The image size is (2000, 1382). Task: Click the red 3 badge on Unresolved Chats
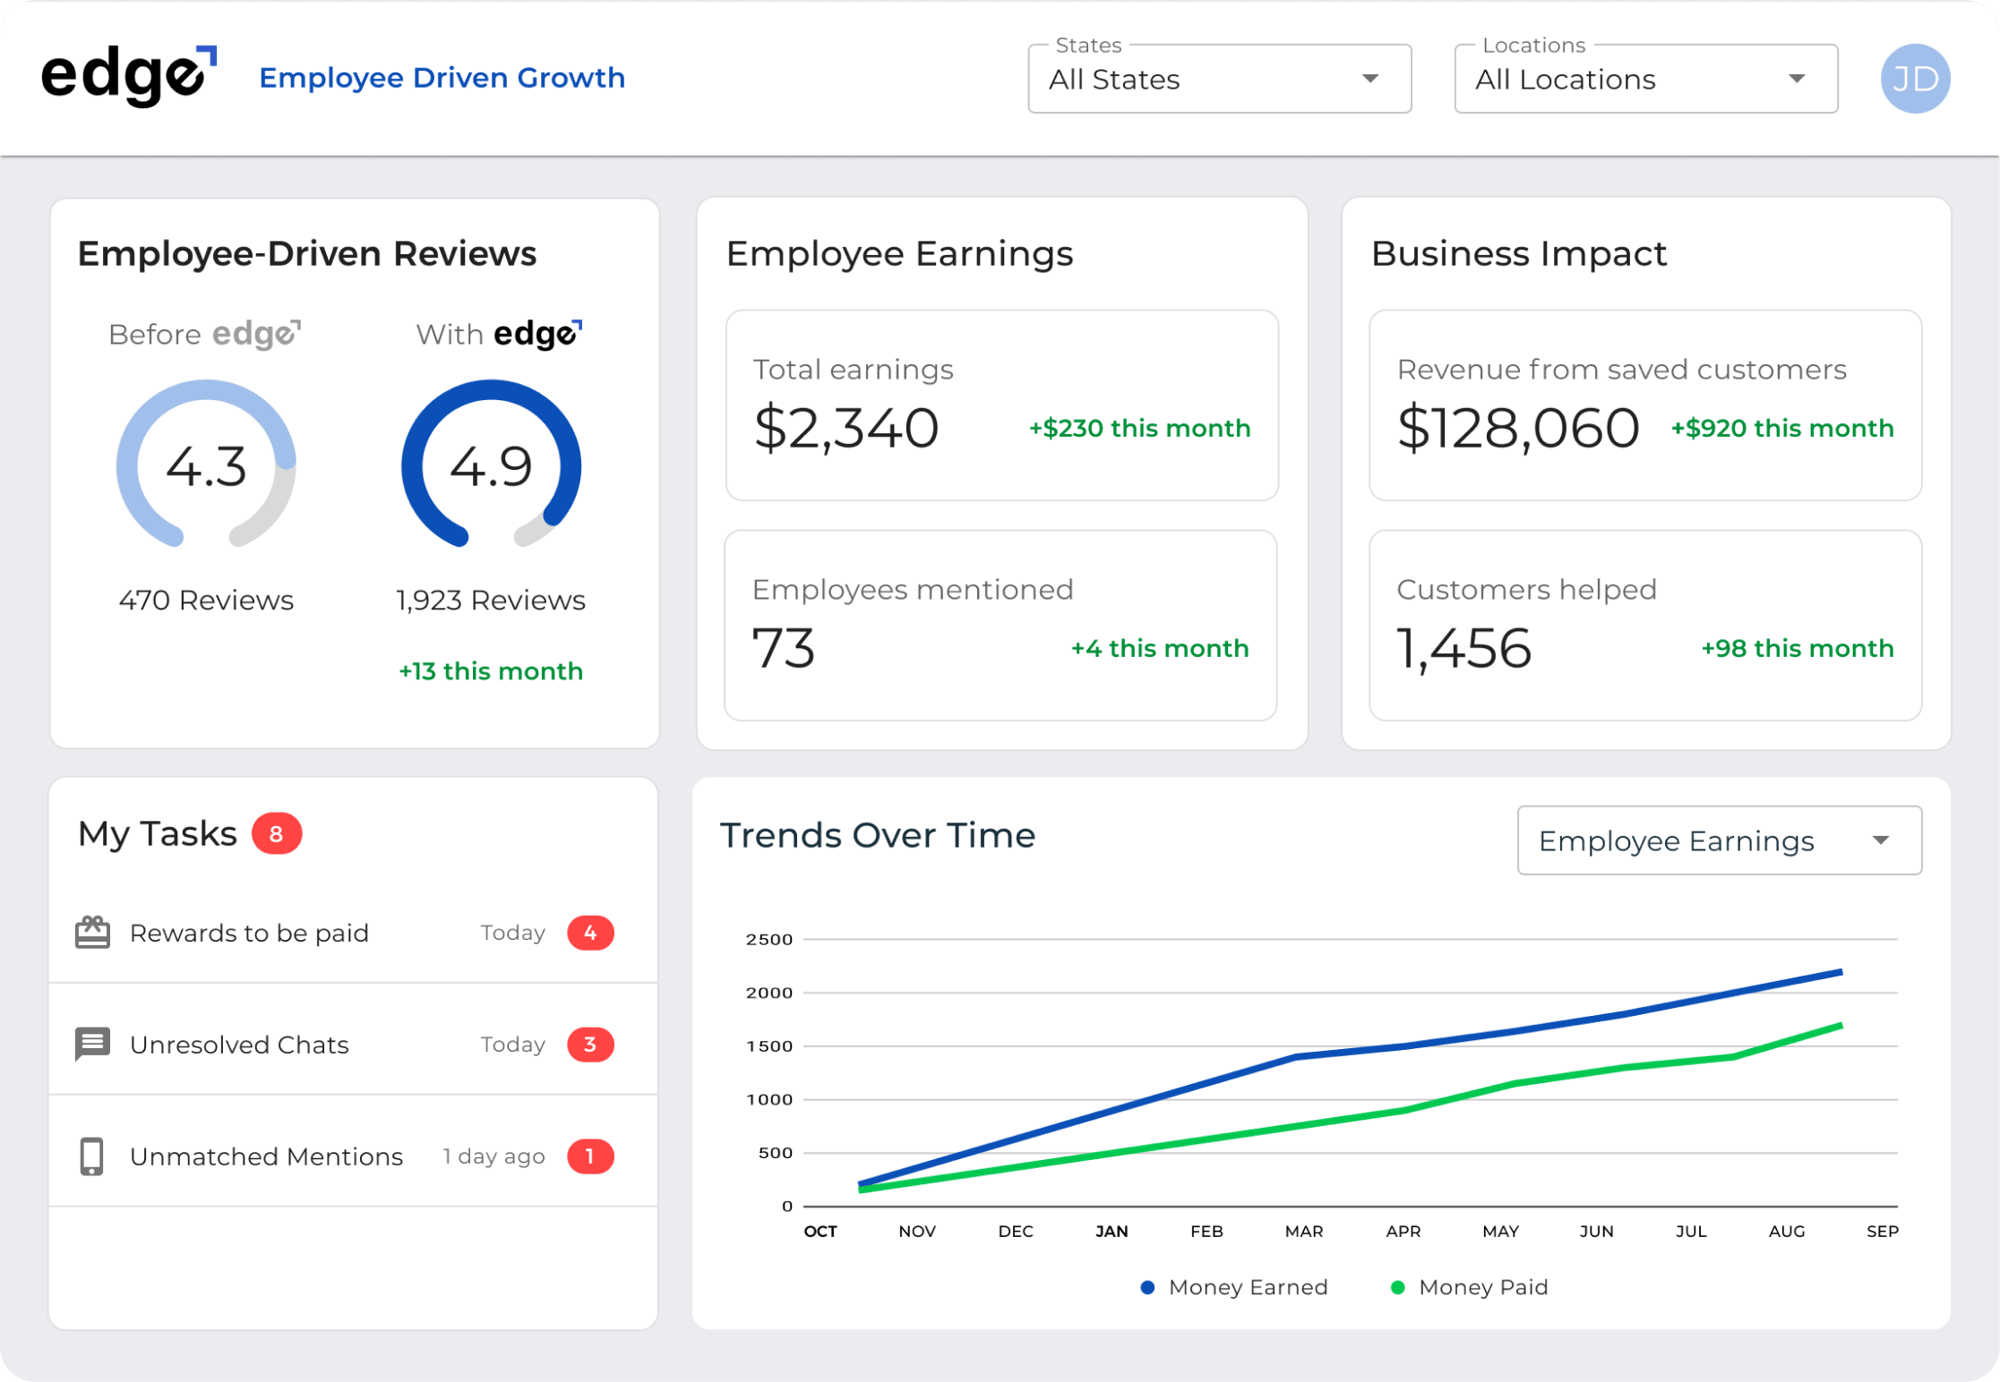(x=590, y=1044)
